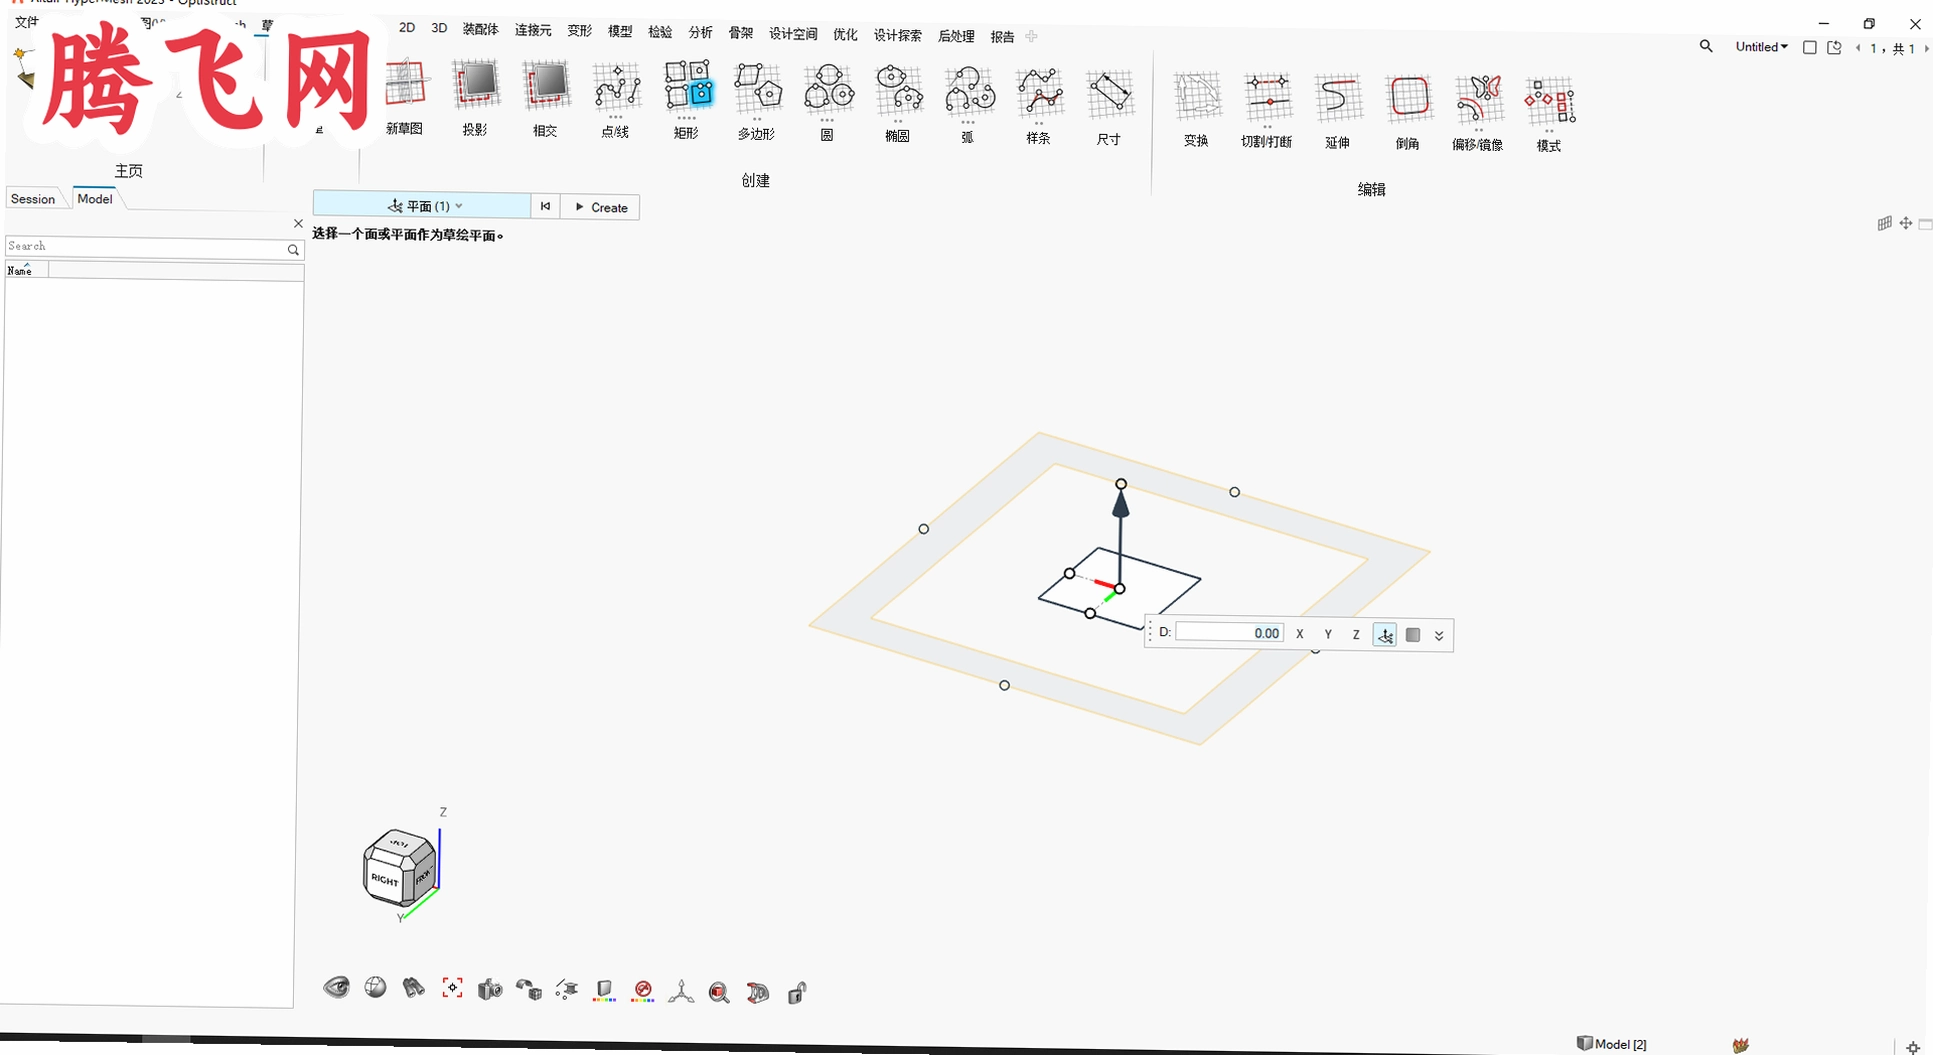Toggle Y axis in the microdialog
The width and height of the screenshot is (1933, 1055).
click(1328, 634)
